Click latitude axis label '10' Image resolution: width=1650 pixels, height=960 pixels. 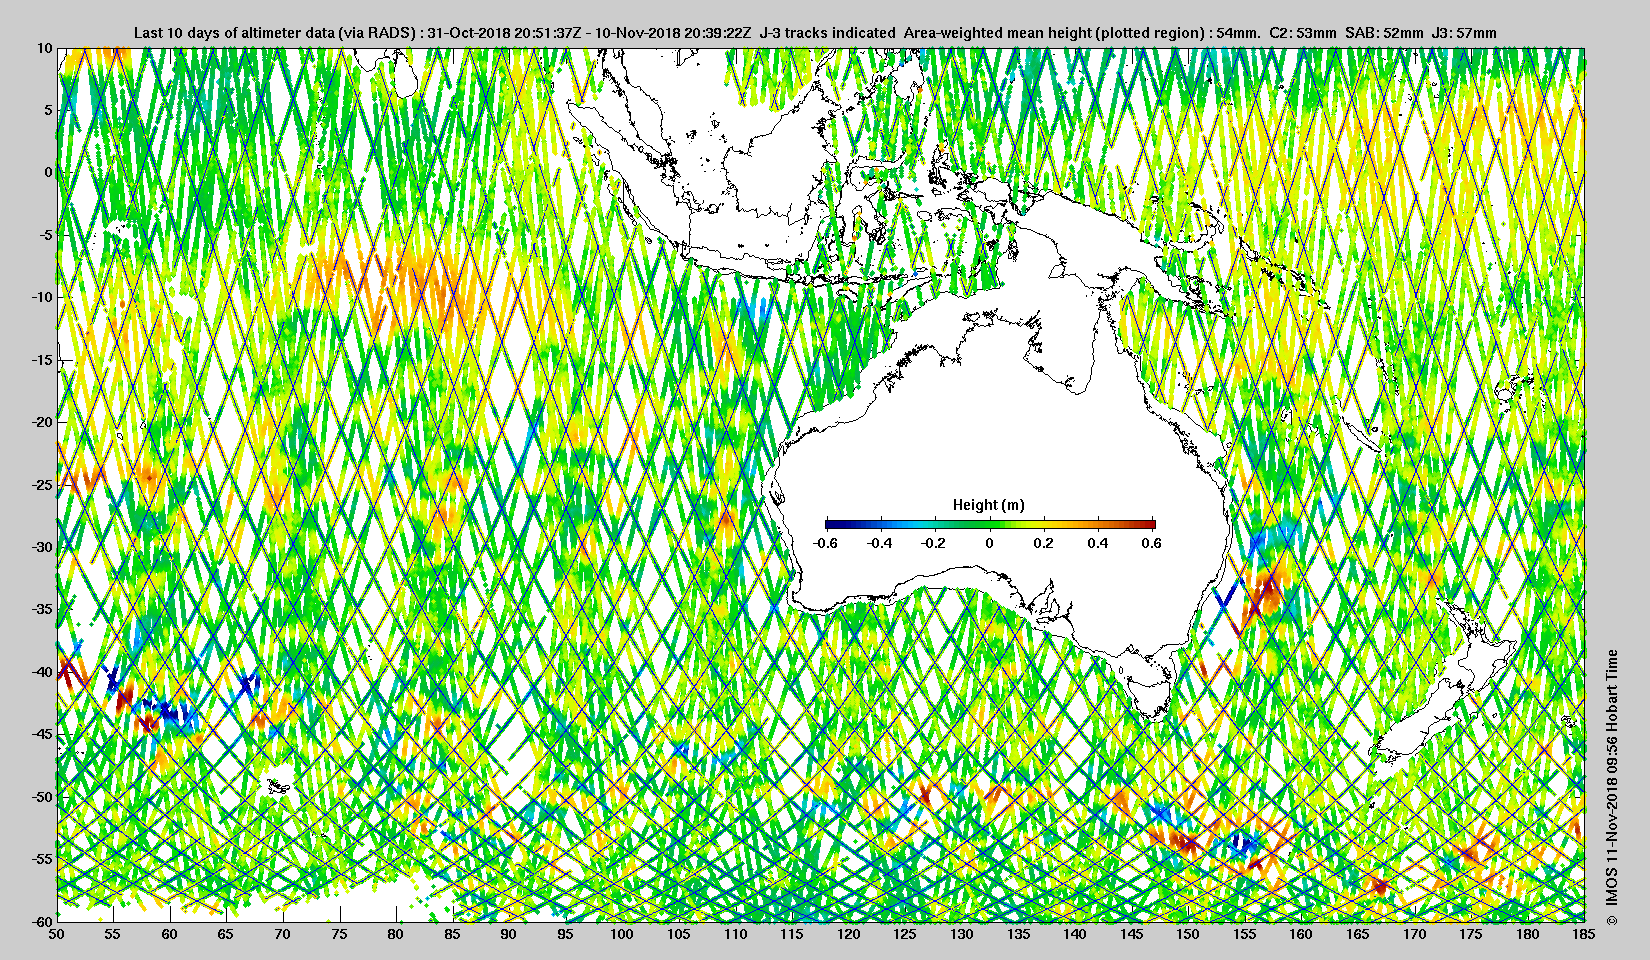44,47
